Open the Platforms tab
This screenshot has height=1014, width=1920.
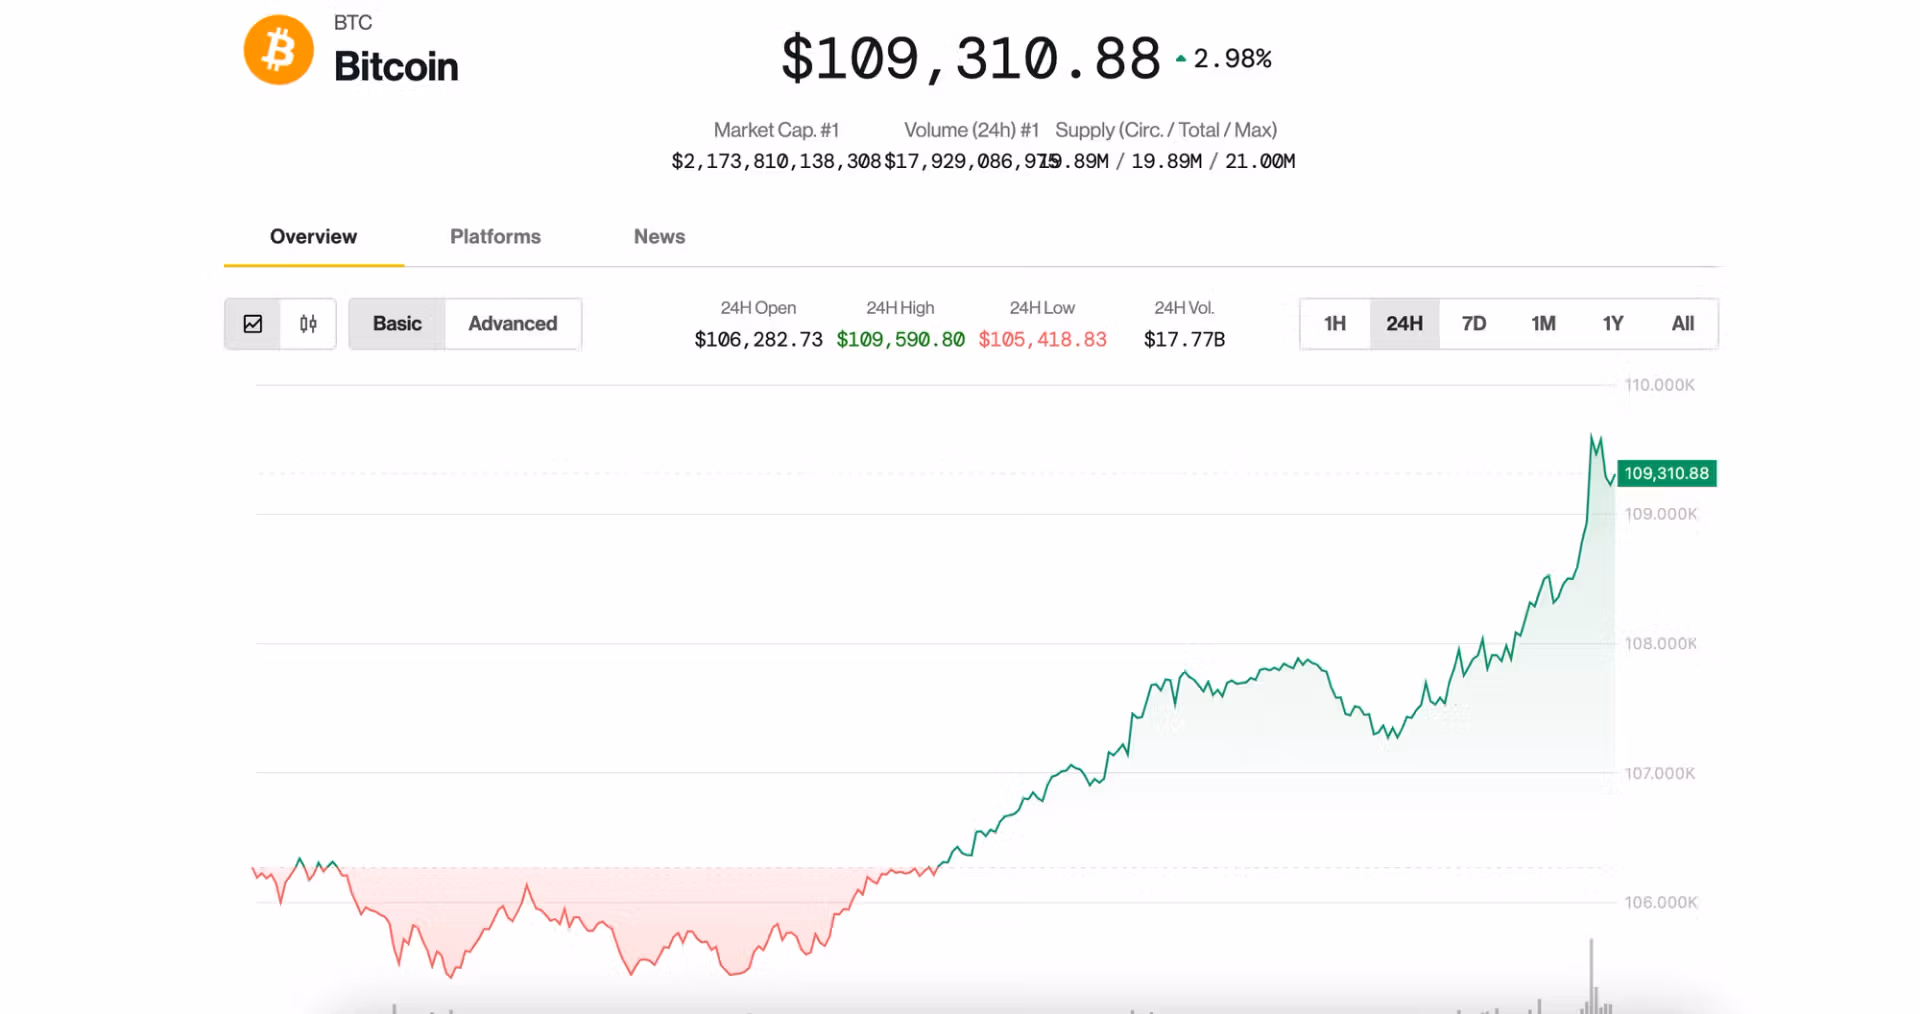[x=495, y=237]
